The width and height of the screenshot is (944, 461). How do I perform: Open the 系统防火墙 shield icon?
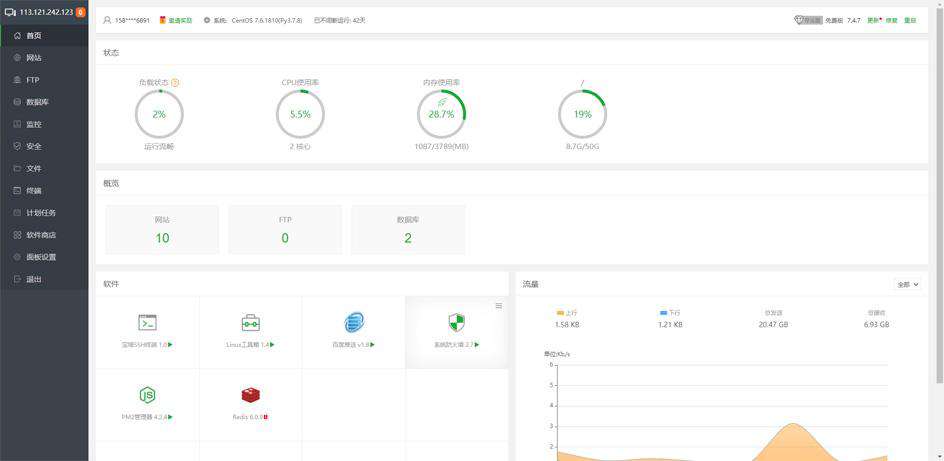click(457, 323)
